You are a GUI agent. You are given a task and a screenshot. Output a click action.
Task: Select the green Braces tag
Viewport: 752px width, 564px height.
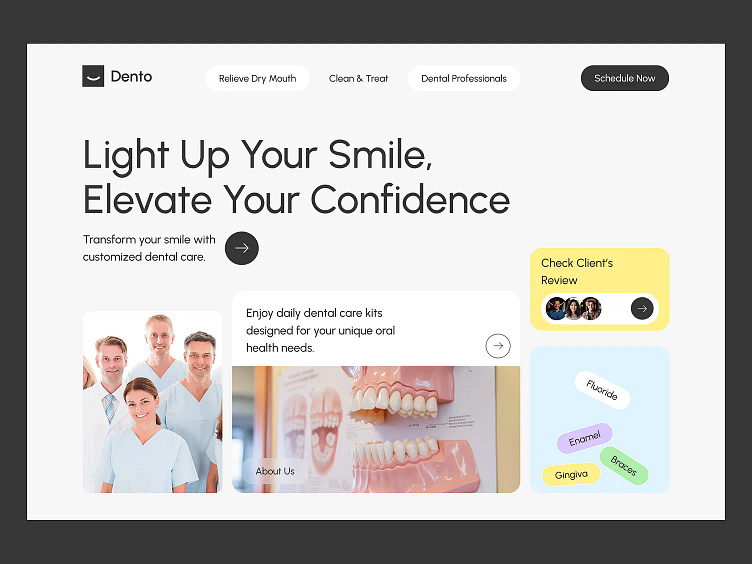[x=624, y=466]
